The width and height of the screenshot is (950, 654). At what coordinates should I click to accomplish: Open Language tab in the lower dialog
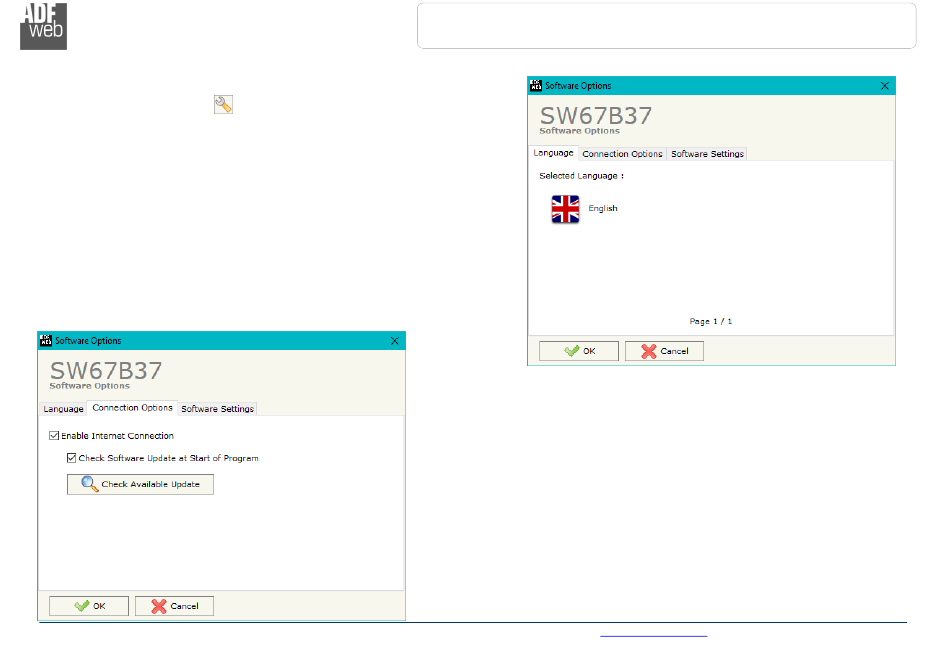click(63, 409)
